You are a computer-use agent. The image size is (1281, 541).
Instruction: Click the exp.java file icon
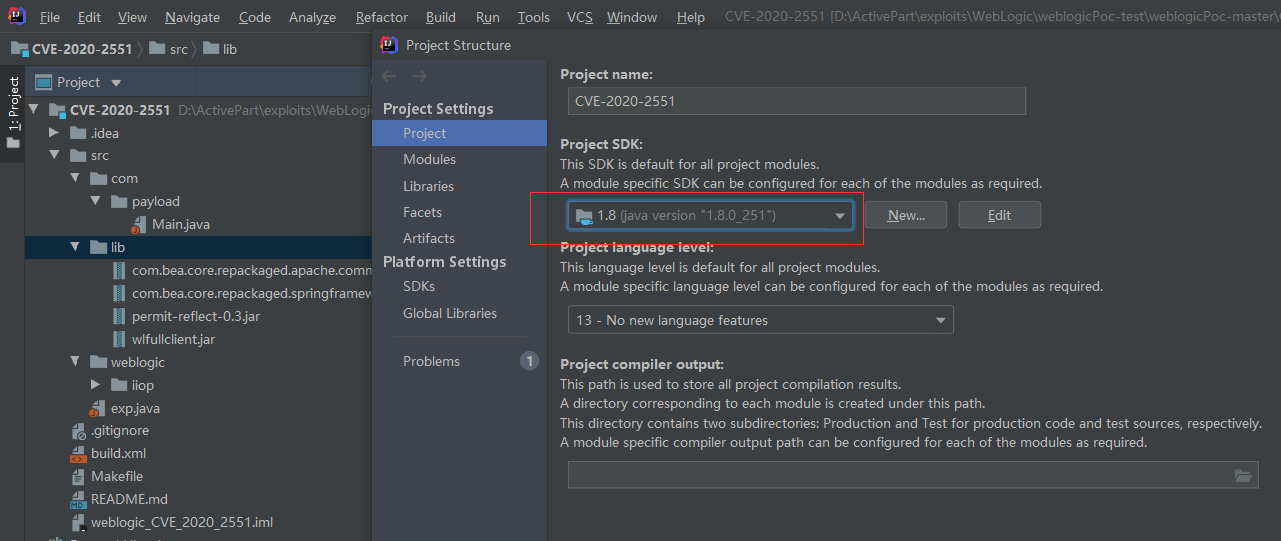pyautogui.click(x=98, y=408)
